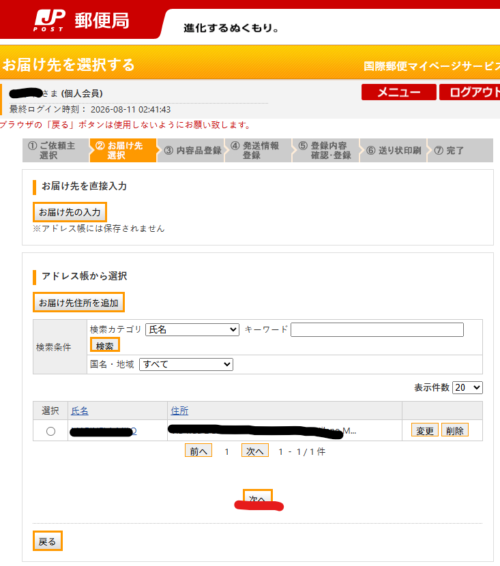Open the 表示件数 dropdown
This screenshot has width=500, height=566.
click(x=467, y=388)
